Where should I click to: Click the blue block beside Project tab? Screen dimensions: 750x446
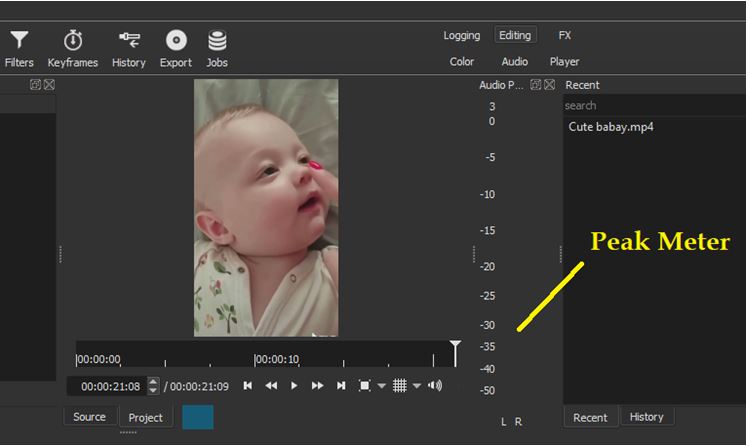(198, 417)
